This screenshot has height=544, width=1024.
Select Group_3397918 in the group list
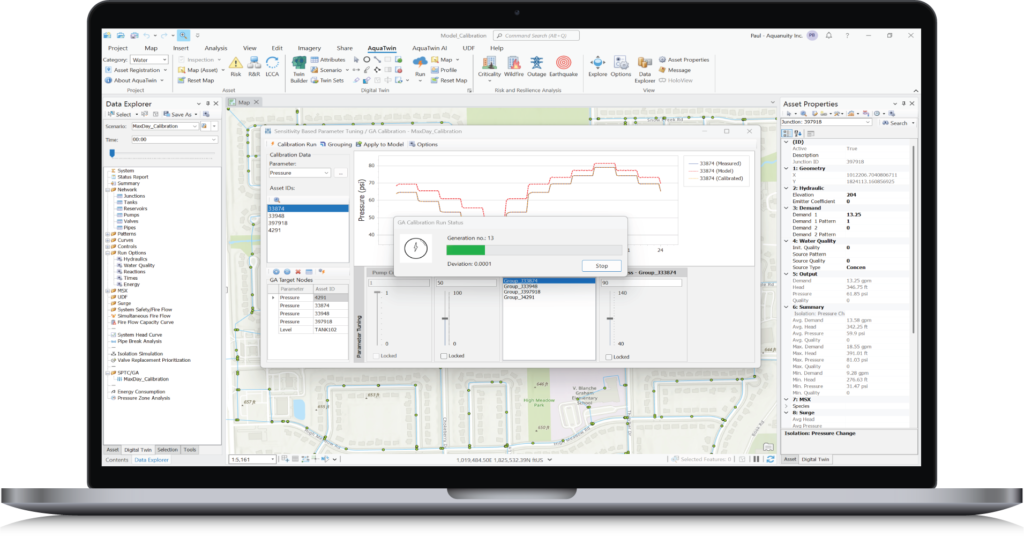549,291
